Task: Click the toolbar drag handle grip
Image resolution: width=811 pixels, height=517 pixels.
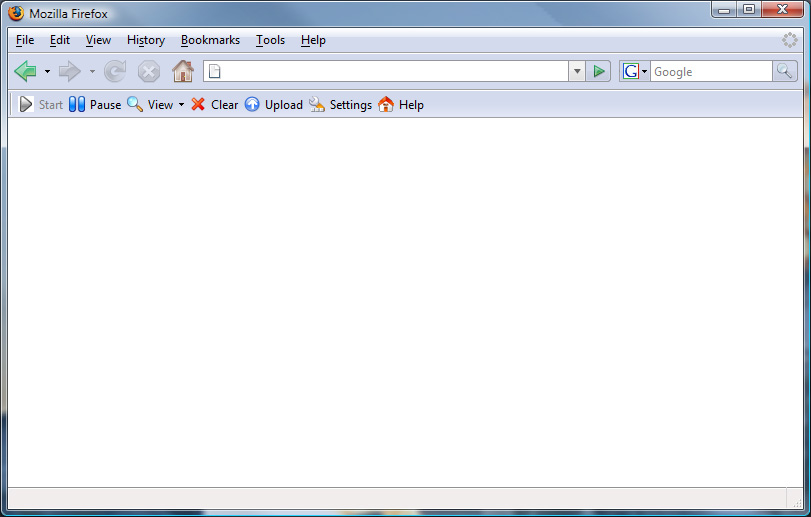Action: [12, 104]
